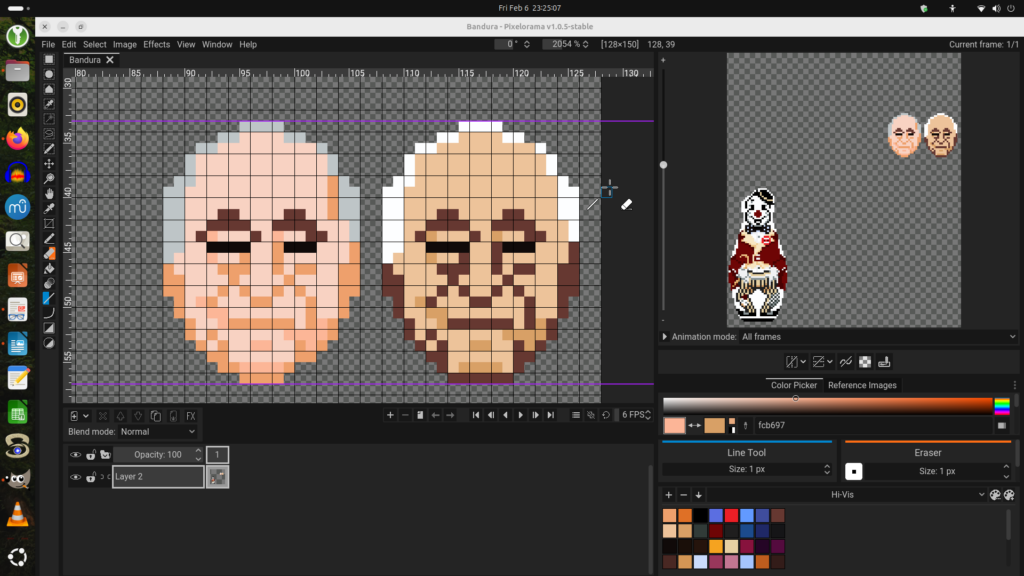Open the Blend mode Normal dropdown
The width and height of the screenshot is (1024, 576).
158,432
